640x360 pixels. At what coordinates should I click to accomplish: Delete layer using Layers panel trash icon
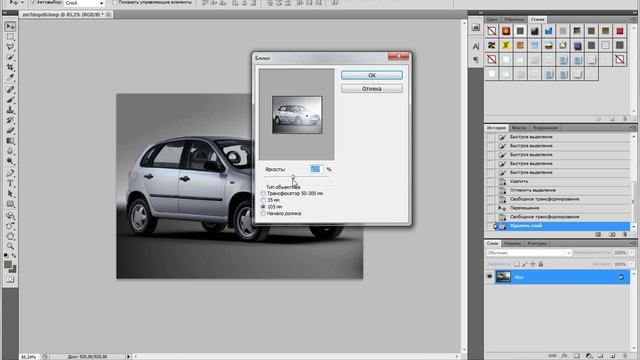coord(625,356)
